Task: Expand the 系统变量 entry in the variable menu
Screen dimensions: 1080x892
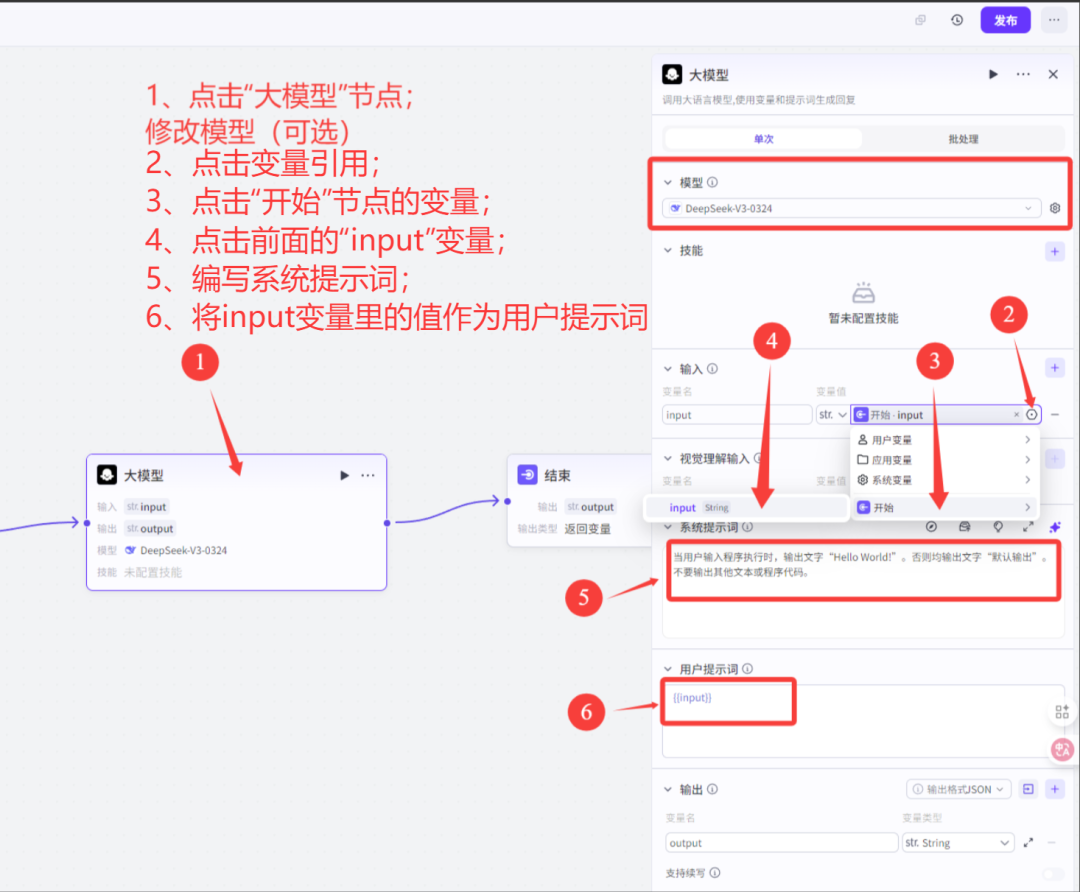Action: (x=940, y=479)
